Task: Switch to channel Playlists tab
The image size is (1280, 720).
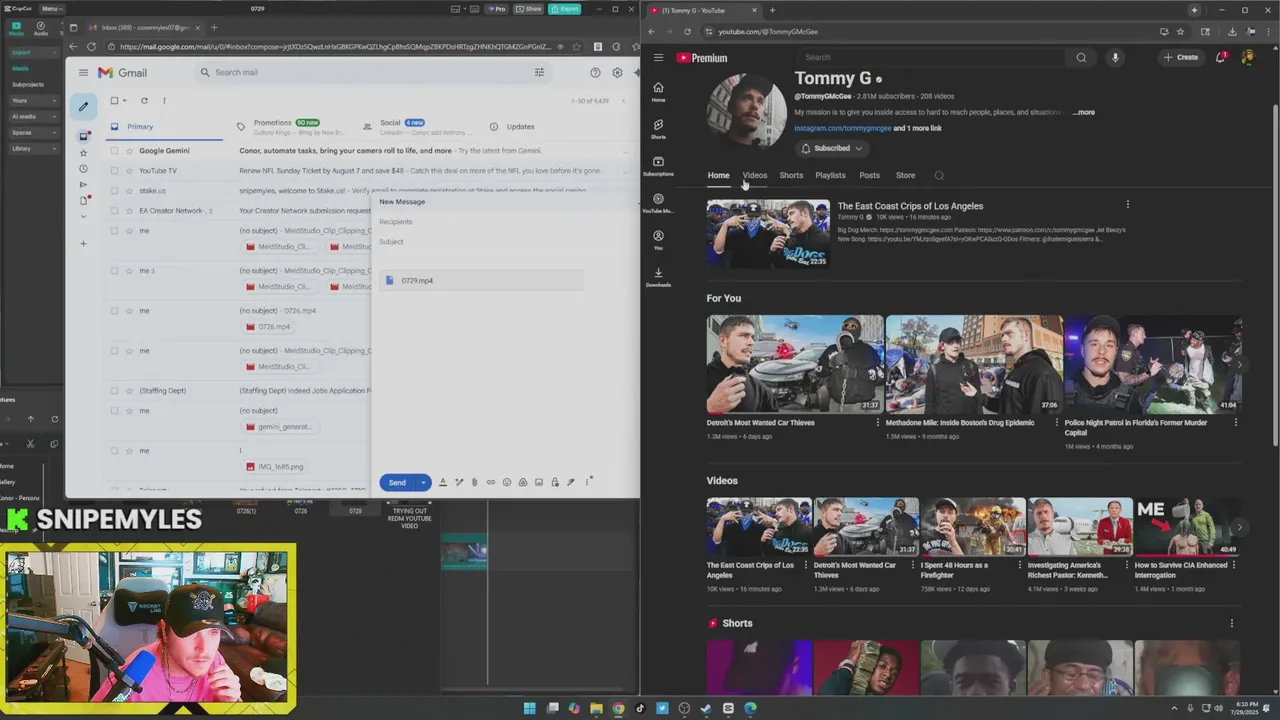Action: tap(830, 175)
